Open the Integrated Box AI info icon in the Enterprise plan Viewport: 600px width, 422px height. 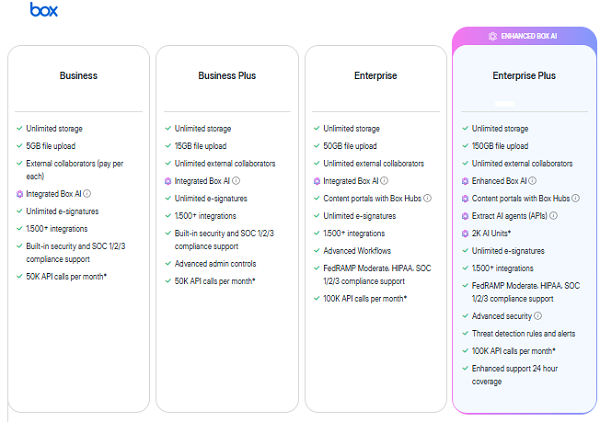(x=385, y=181)
